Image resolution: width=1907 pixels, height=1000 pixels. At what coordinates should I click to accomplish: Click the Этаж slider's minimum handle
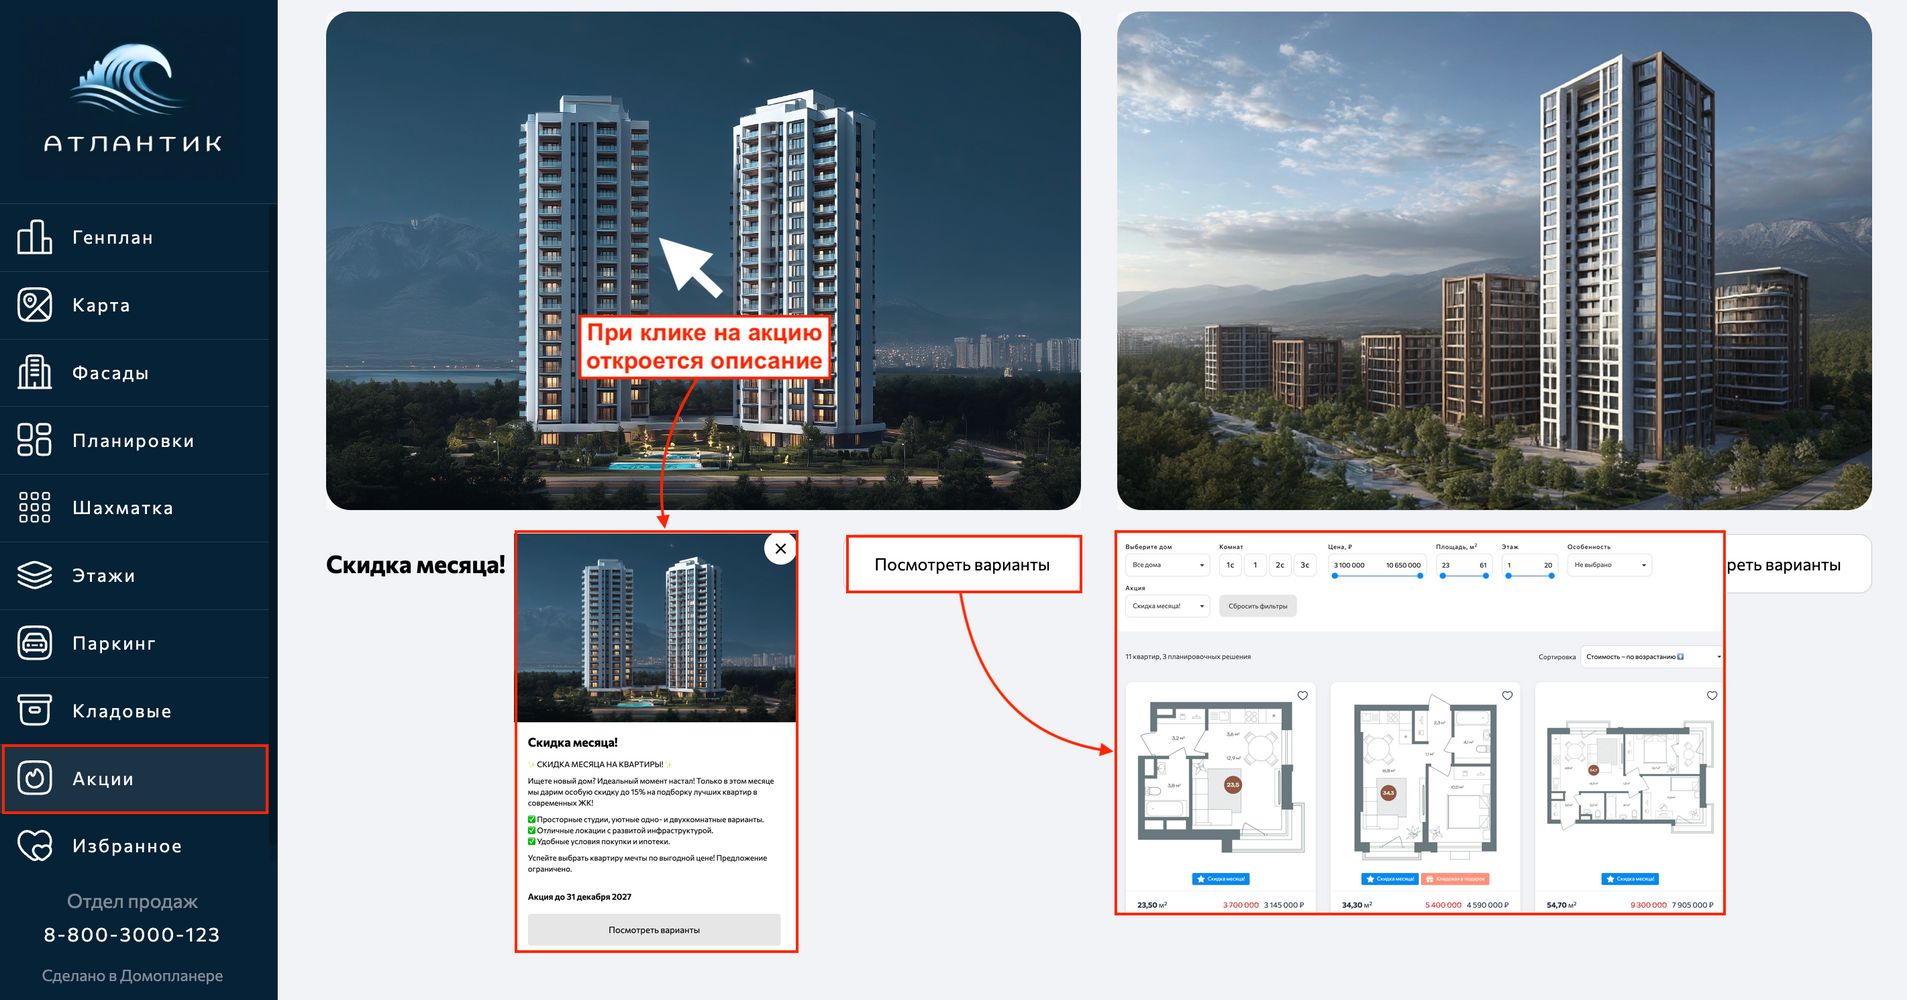tap(1509, 576)
